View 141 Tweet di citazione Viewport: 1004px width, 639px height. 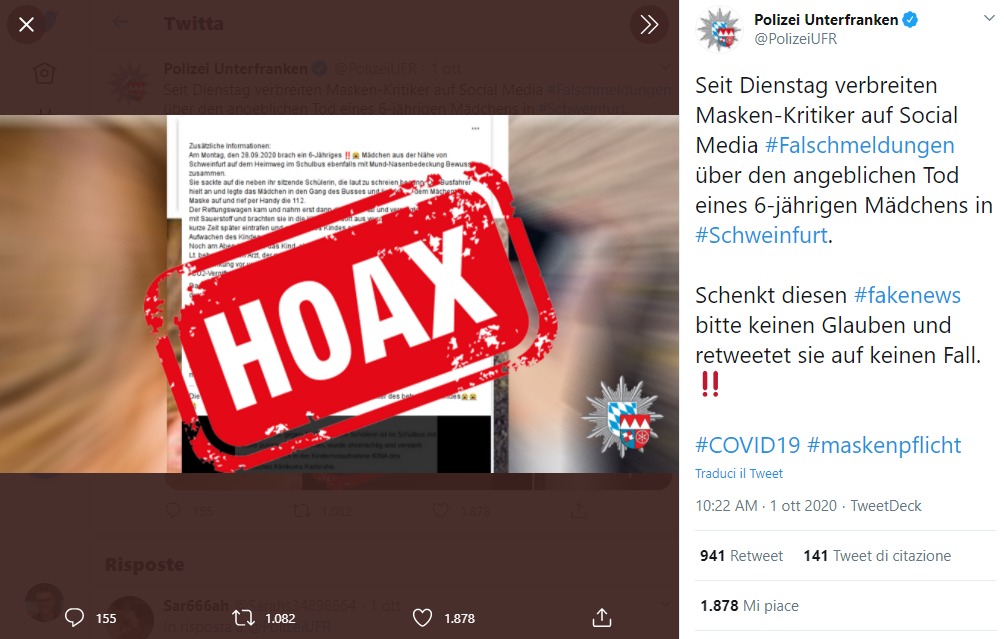877,556
